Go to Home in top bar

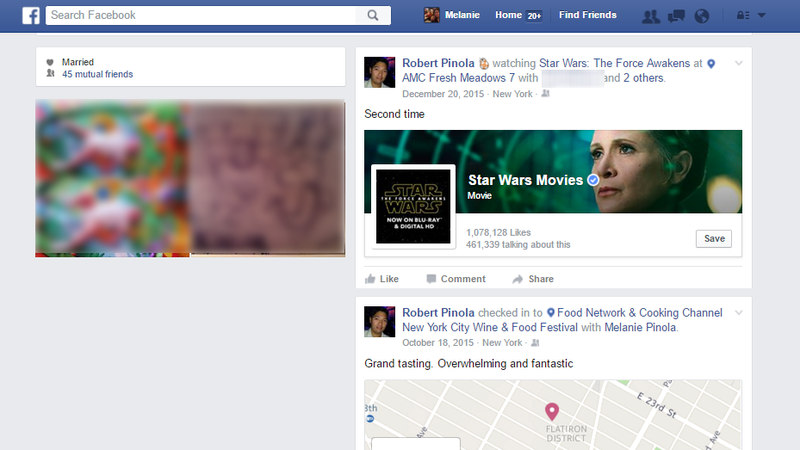pyautogui.click(x=508, y=15)
